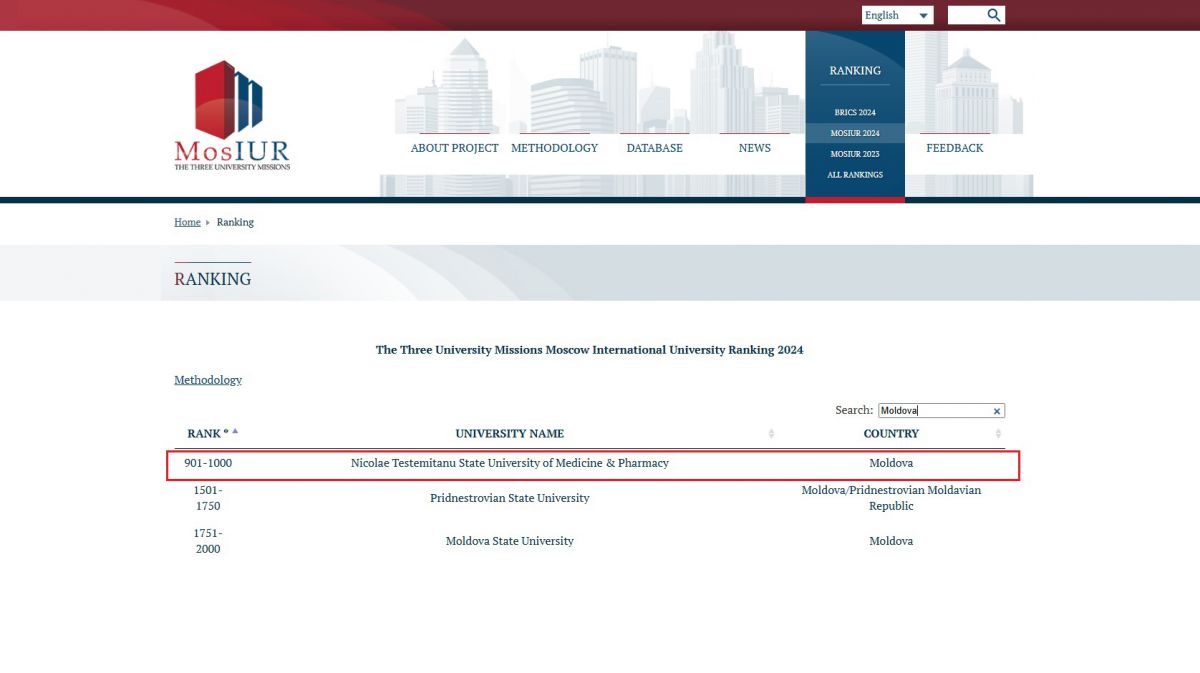The height and width of the screenshot is (673, 1200).
Task: Click the table search field containing Moldova
Action: click(933, 411)
